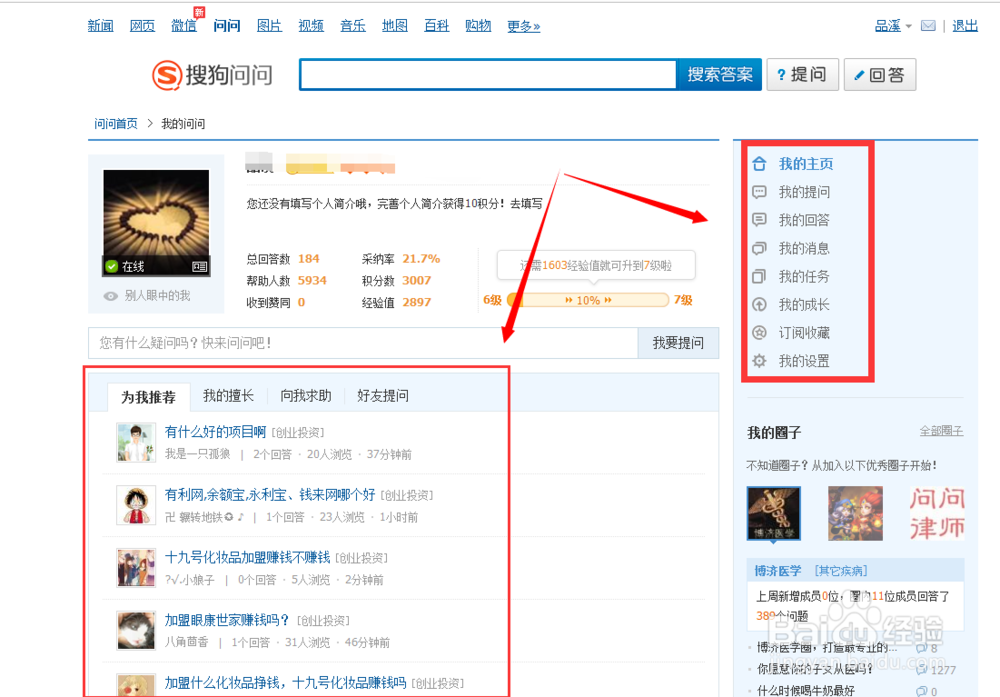Click the Sogou Wenwen logo

click(212, 75)
